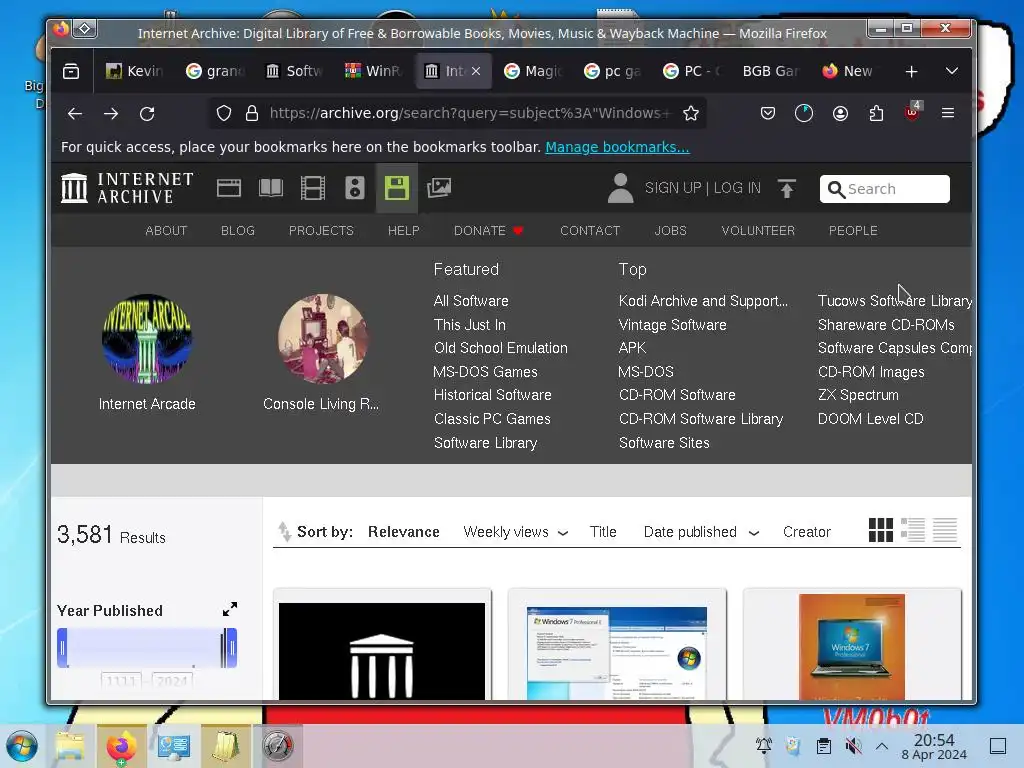
Task: Click LOG IN link
Action: 737,188
